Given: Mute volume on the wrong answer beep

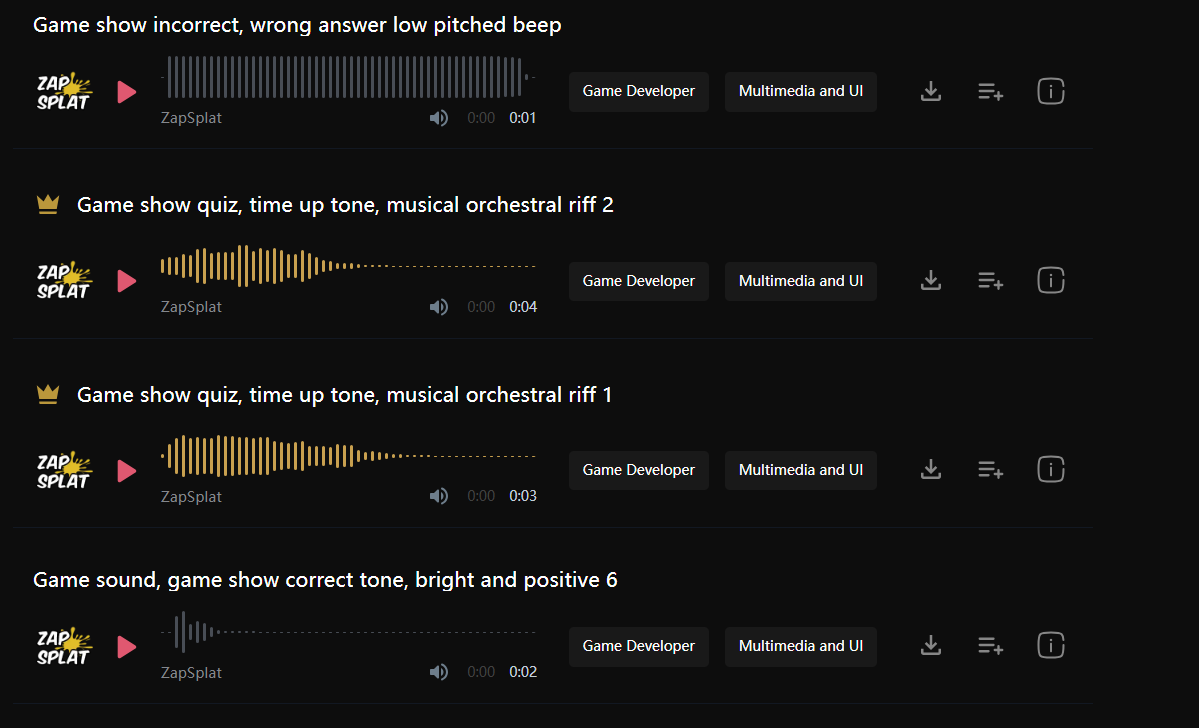Looking at the screenshot, I should [x=439, y=118].
